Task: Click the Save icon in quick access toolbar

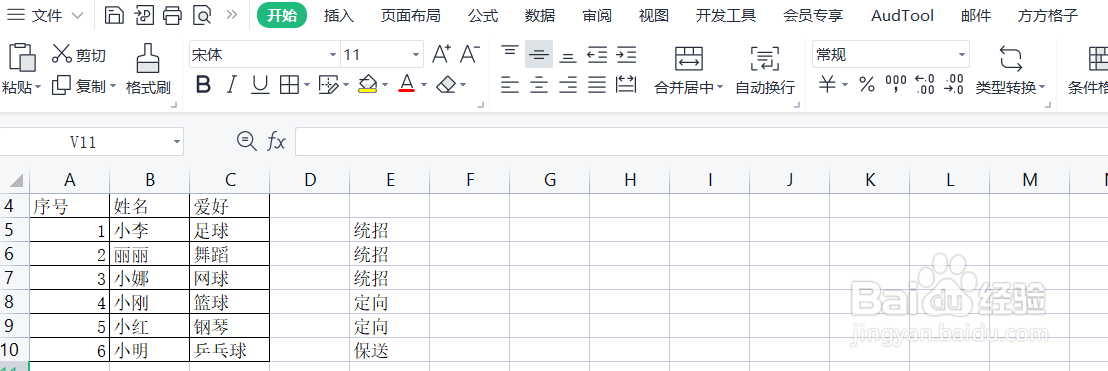Action: [x=114, y=15]
